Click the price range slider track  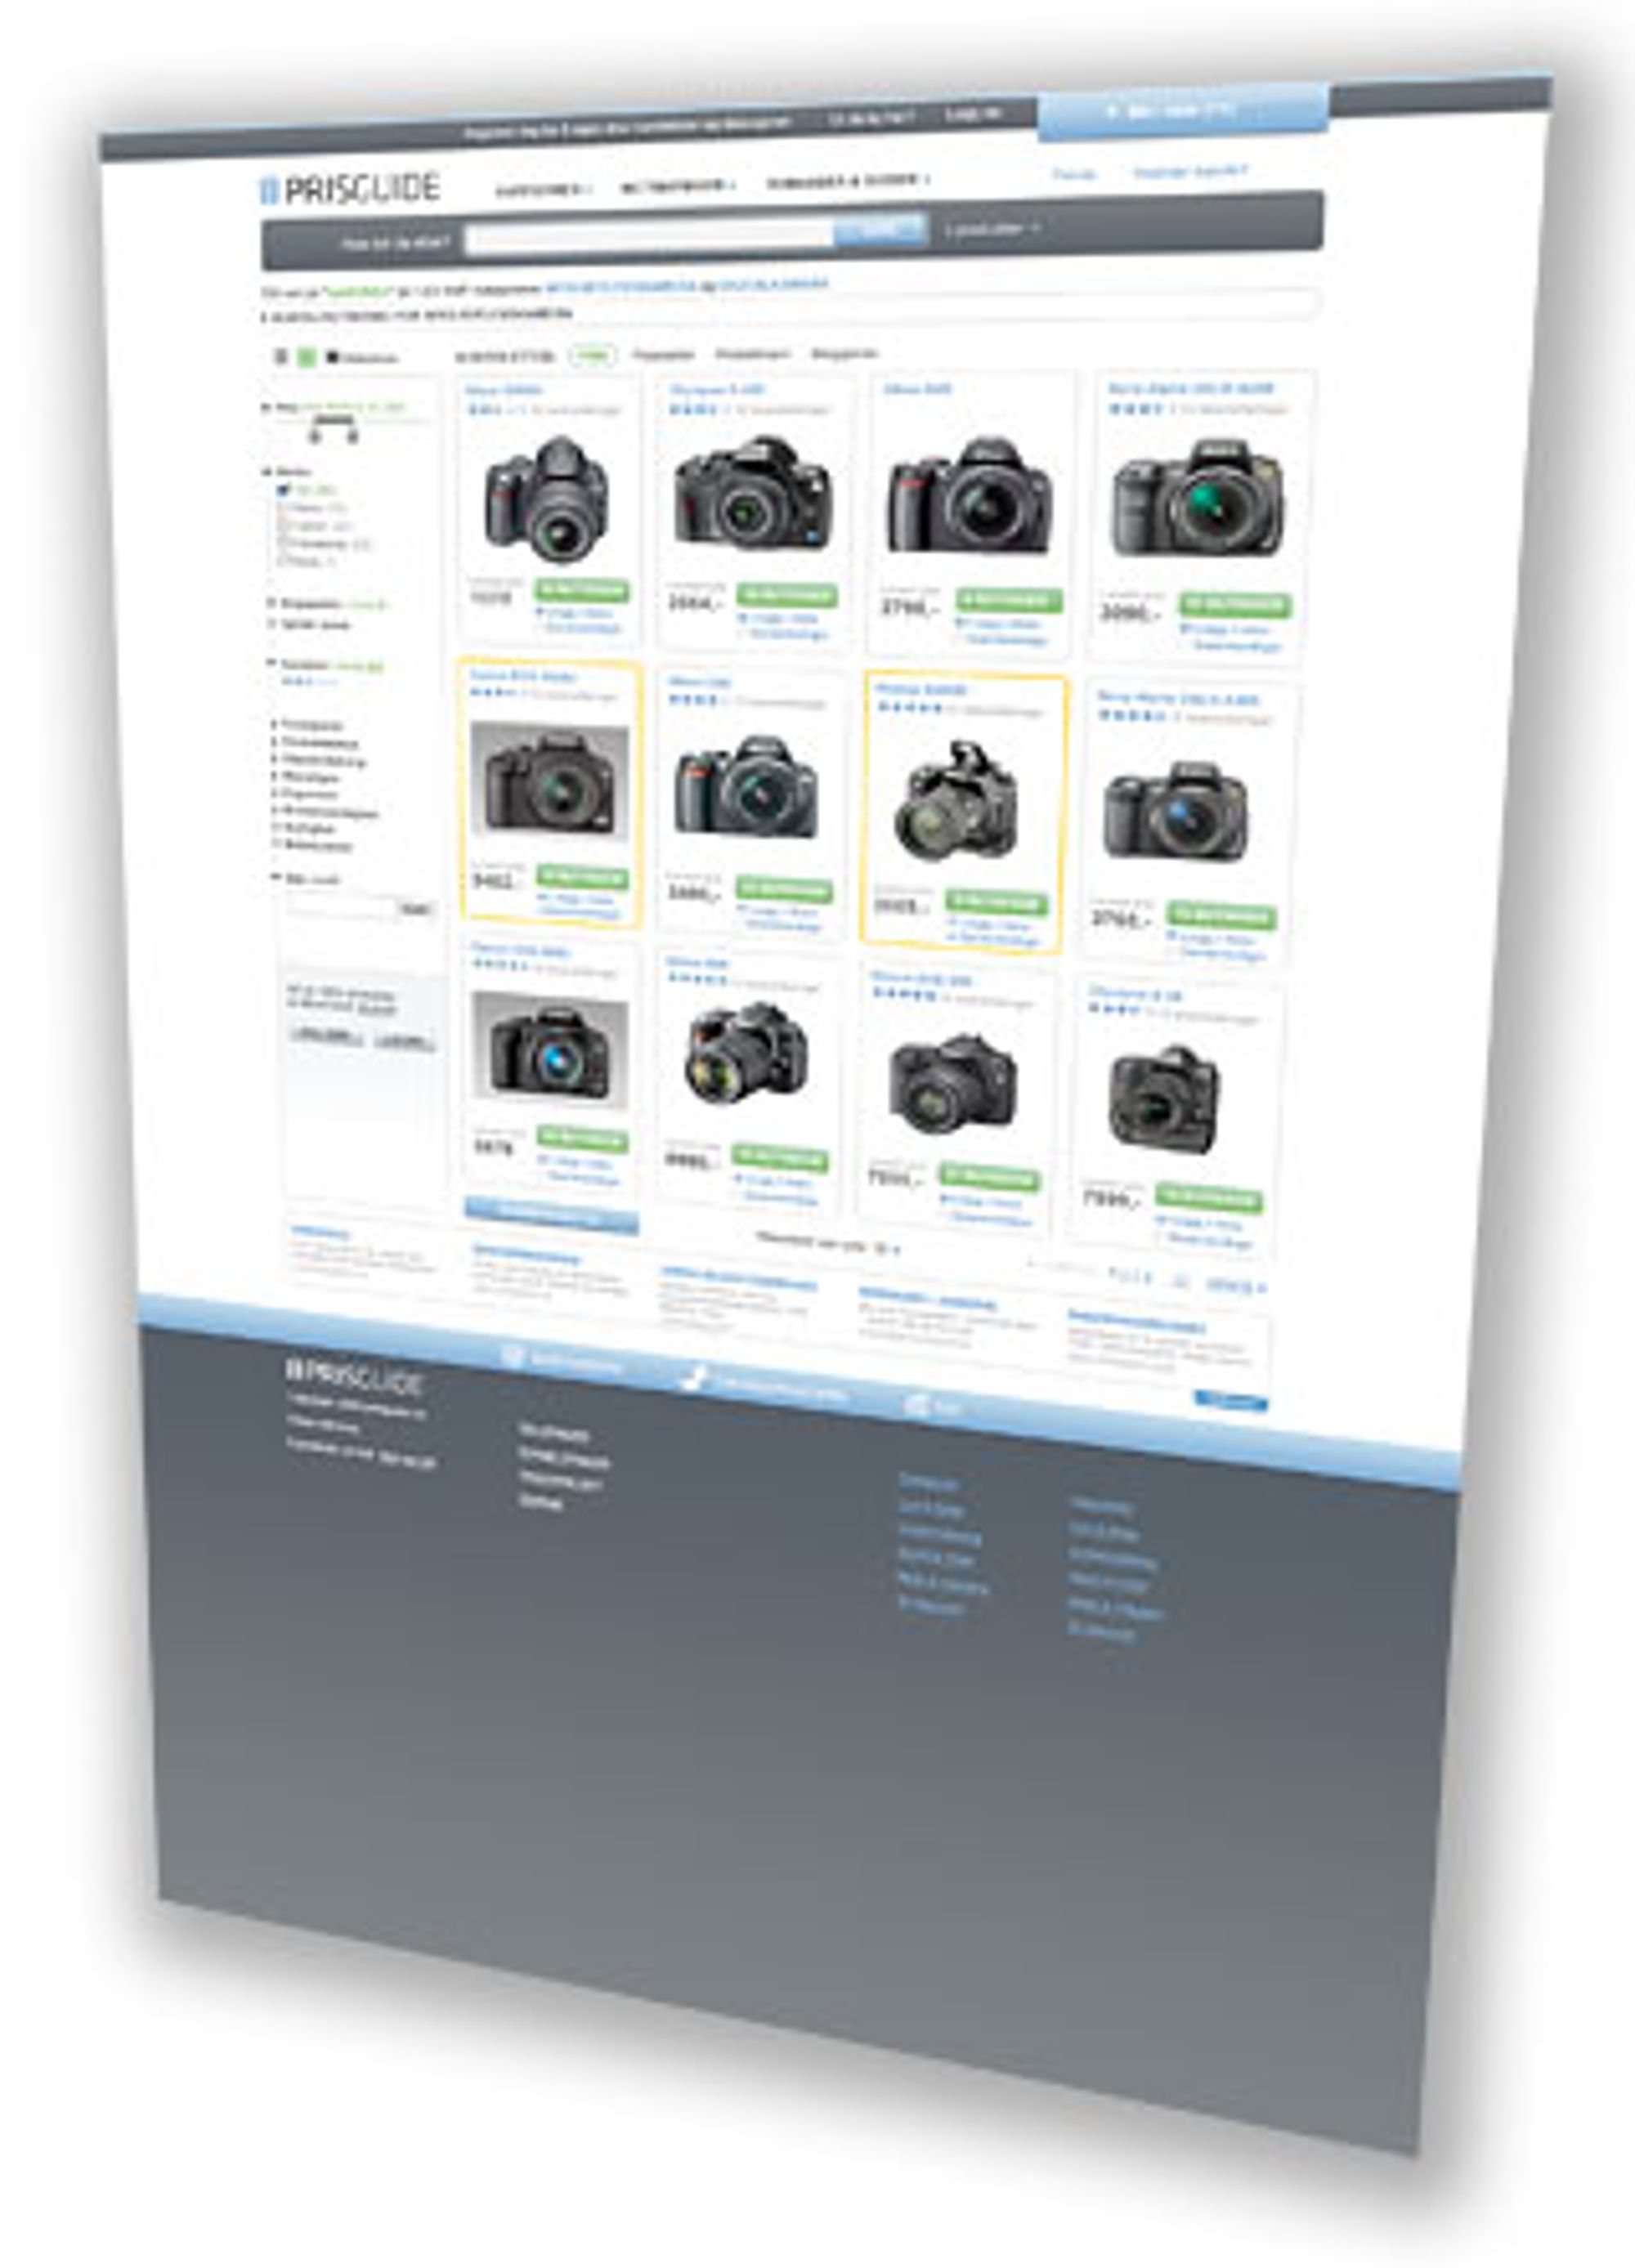pyautogui.click(x=351, y=421)
